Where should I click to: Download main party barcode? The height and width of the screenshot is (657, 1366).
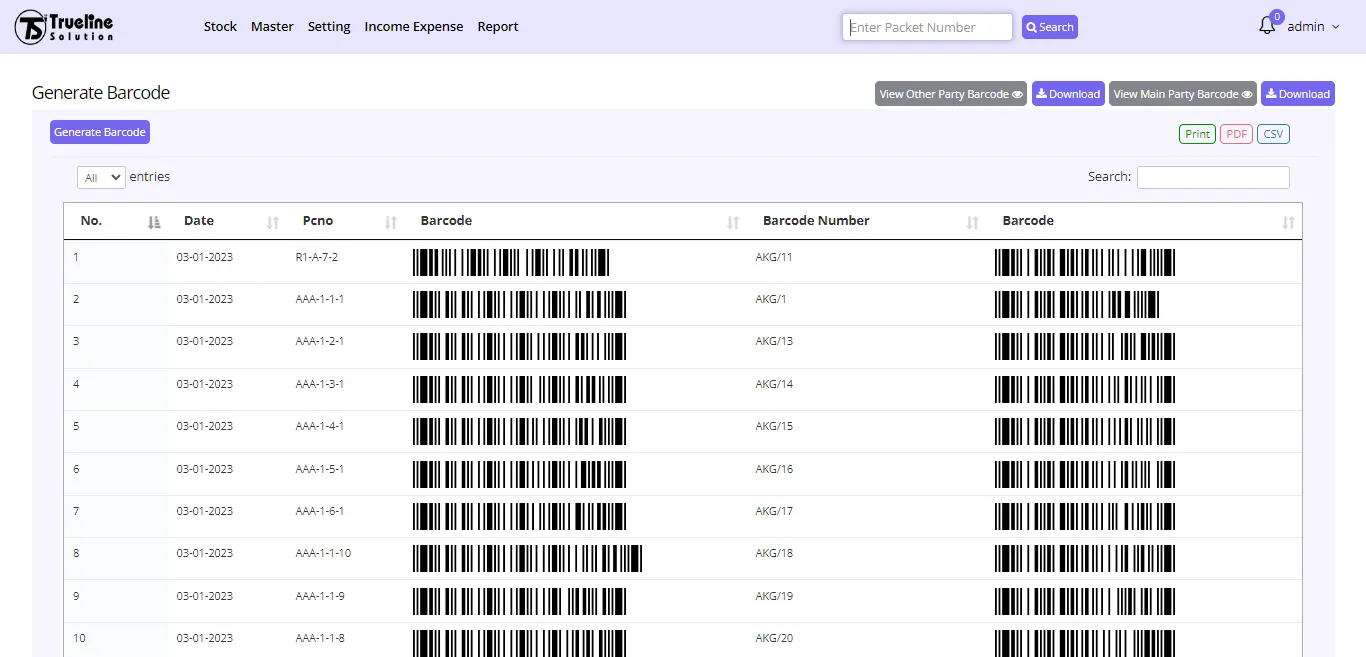(x=1298, y=94)
